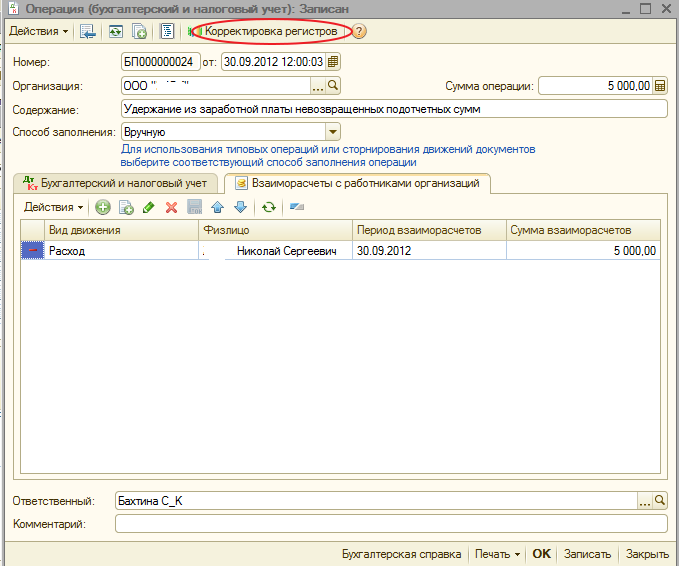Click the Бухгалтерская справка button

401,554
